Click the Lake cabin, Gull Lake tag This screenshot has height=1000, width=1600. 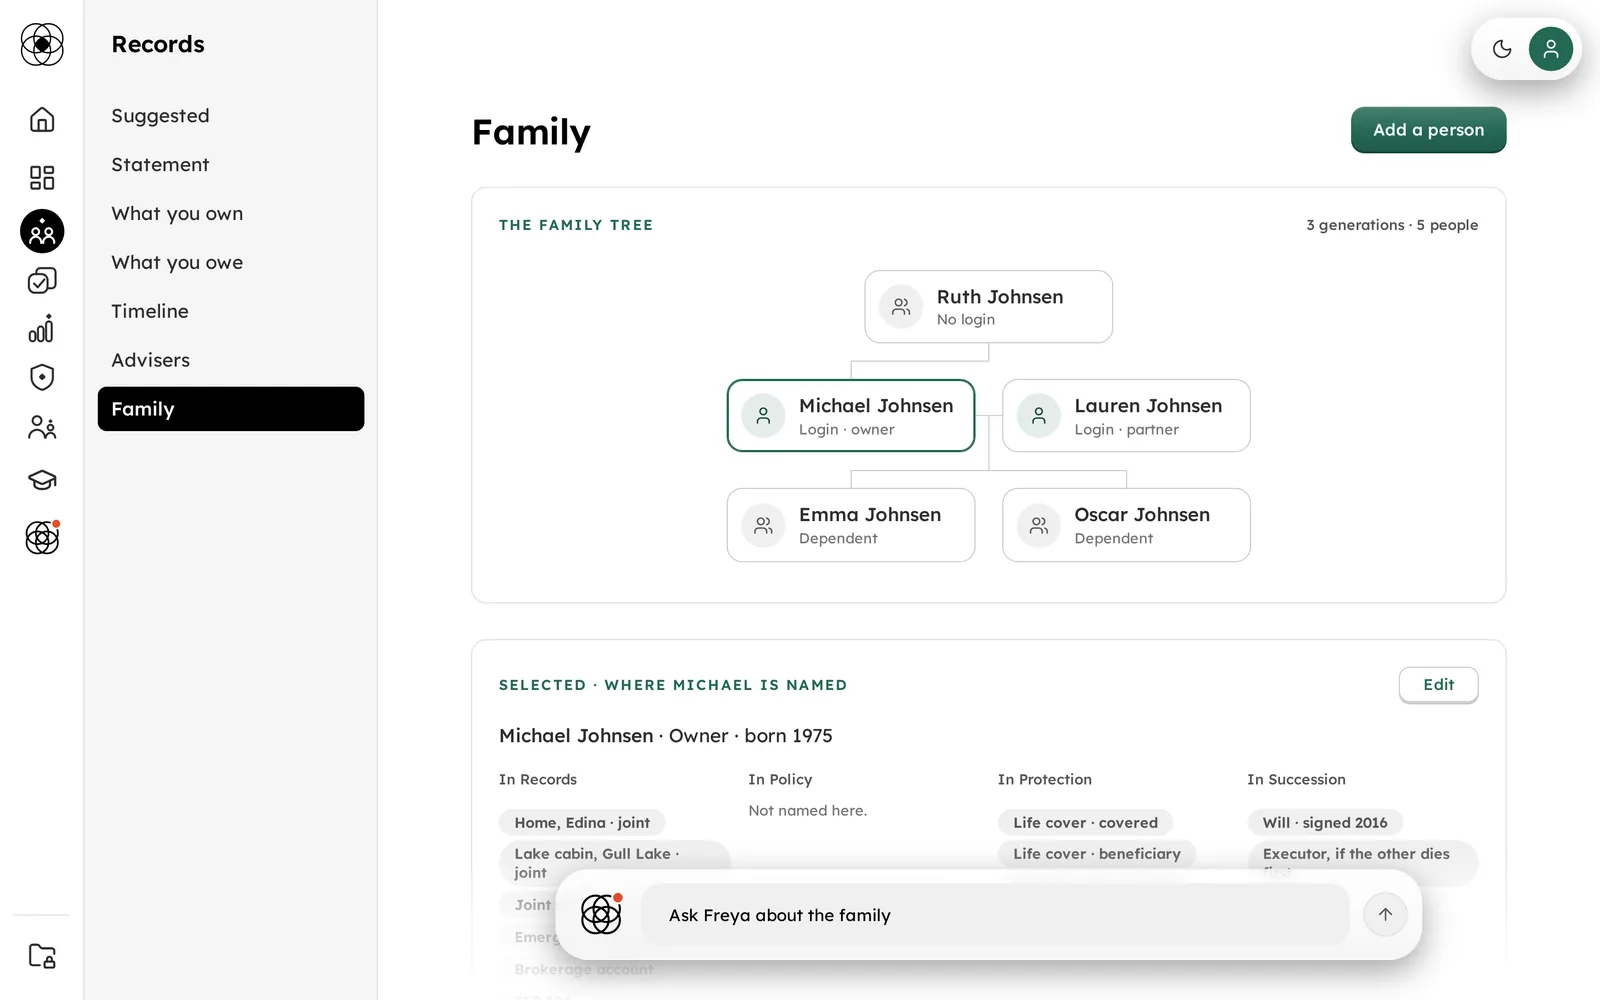click(614, 863)
